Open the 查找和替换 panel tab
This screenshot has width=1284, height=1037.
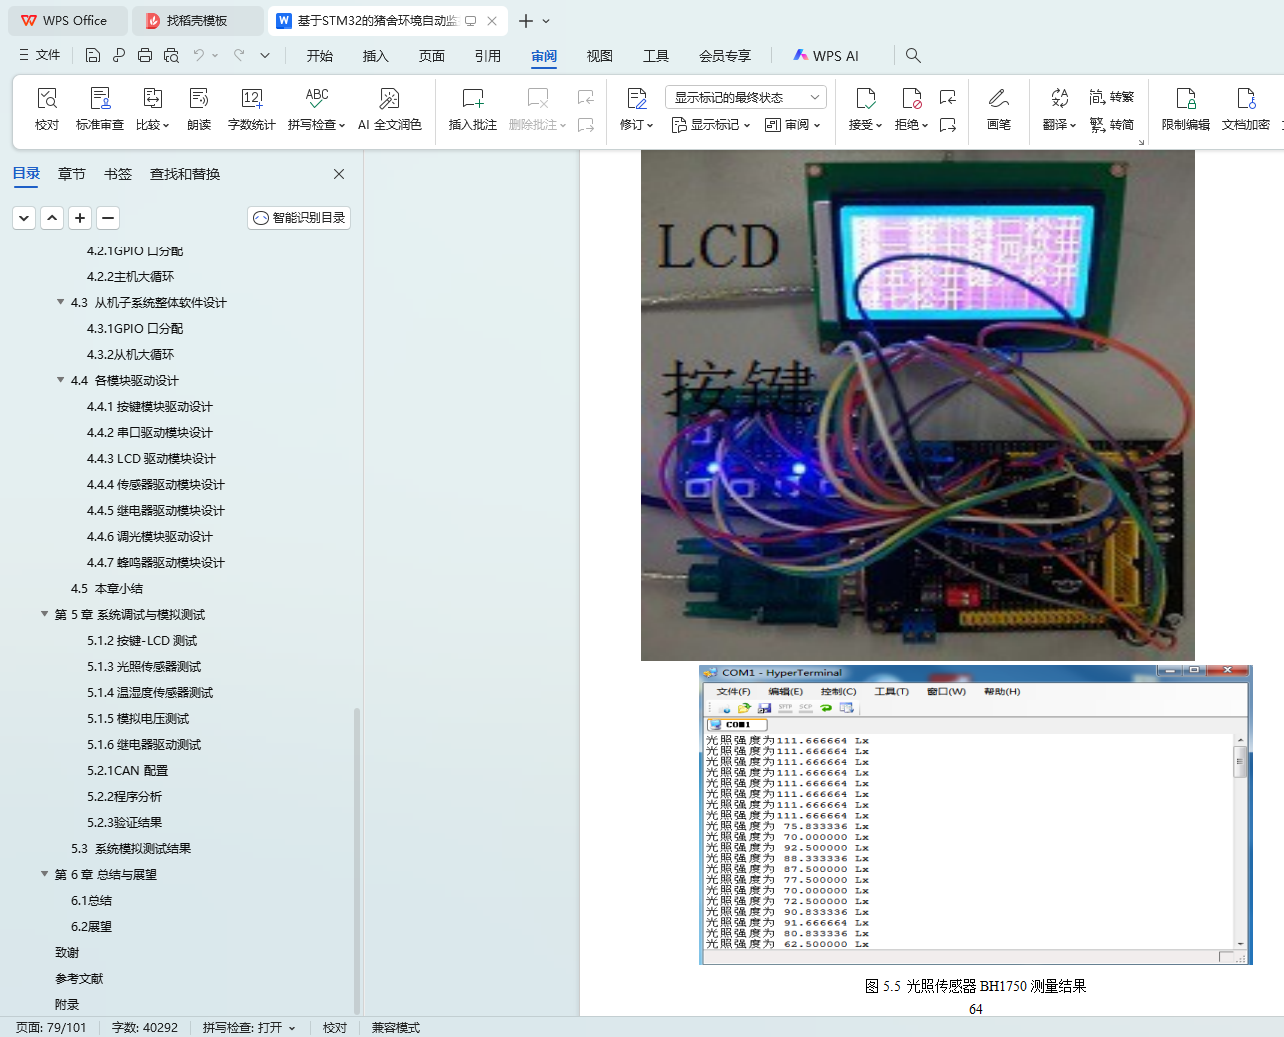click(185, 174)
